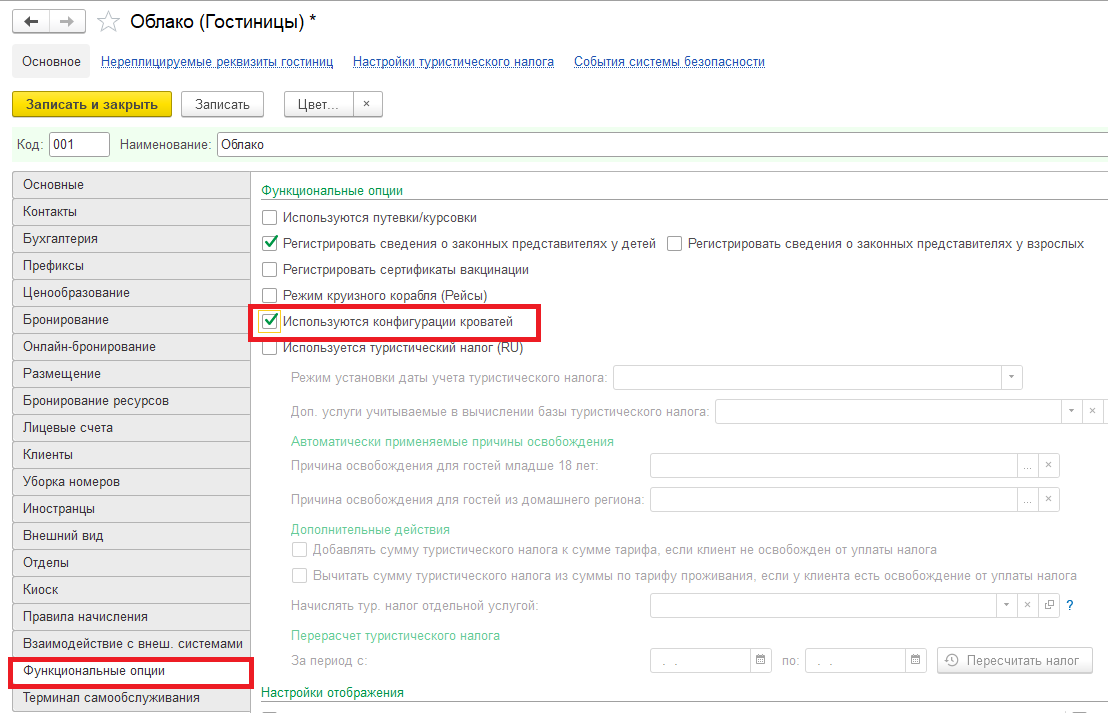The image size is (1108, 713).
Task: Open 'Настройки туристического налога' link
Action: tap(453, 62)
